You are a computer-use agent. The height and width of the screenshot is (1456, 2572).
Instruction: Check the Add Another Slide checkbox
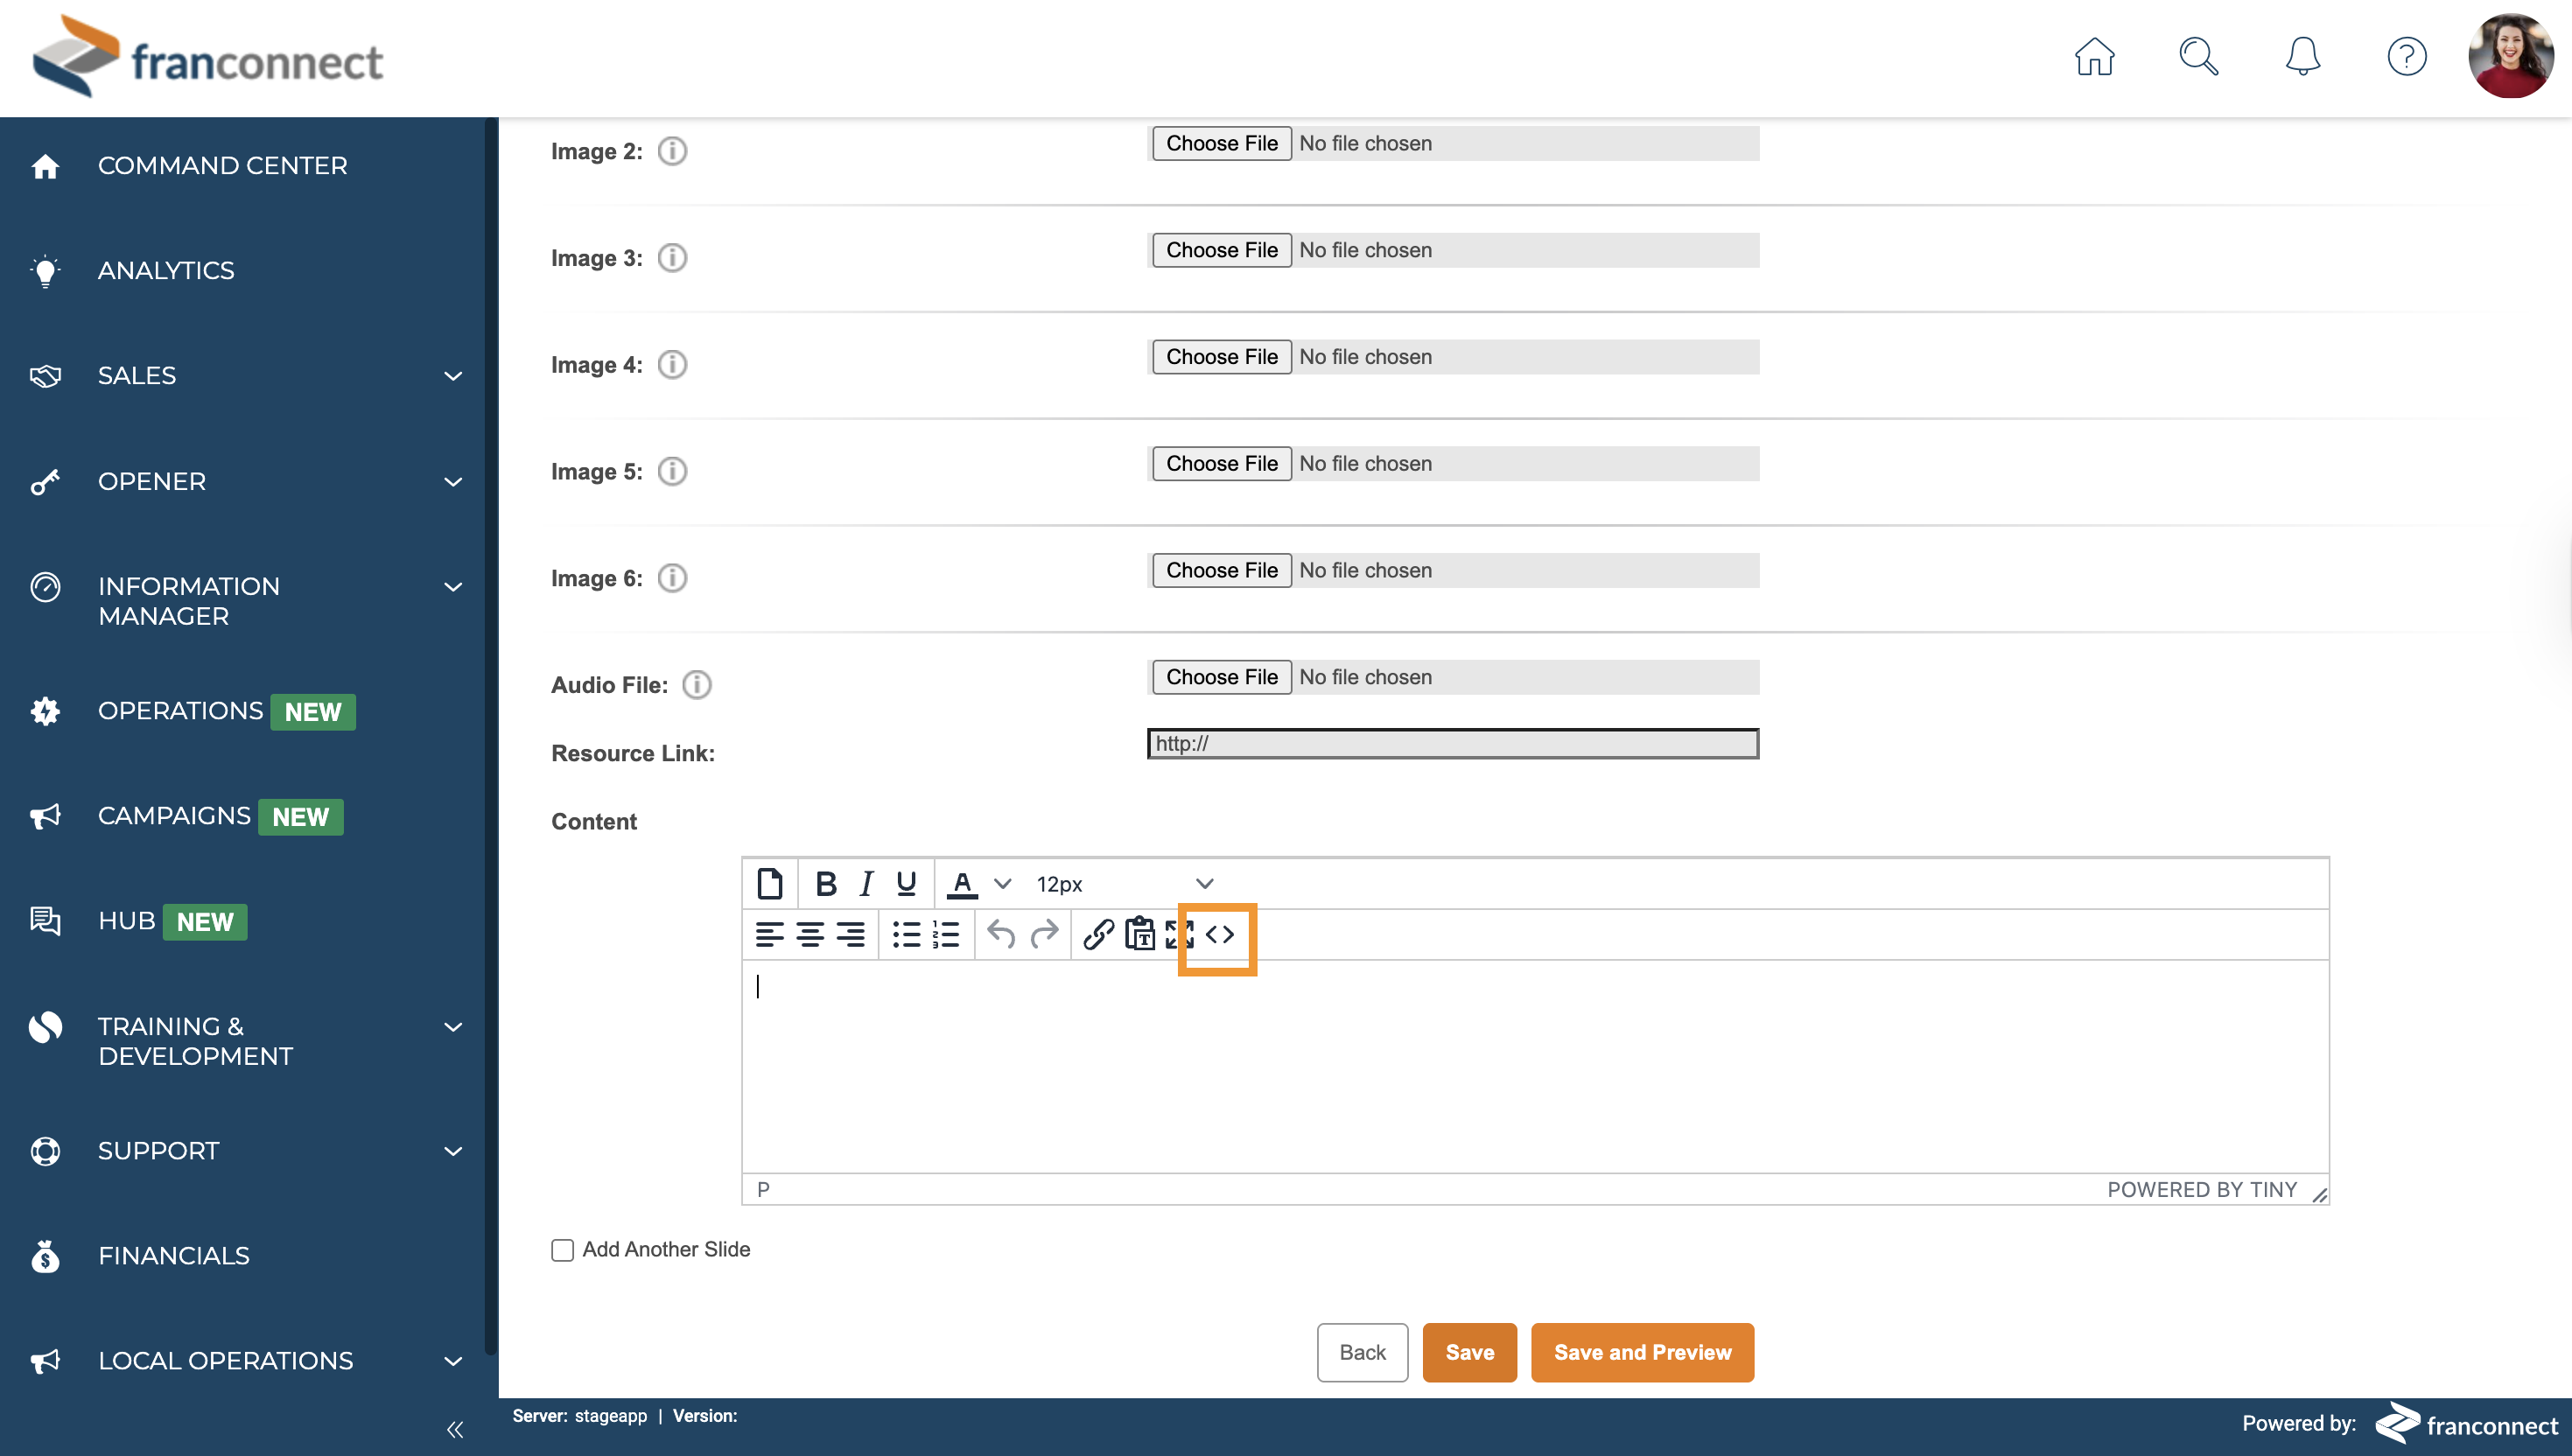pyautogui.click(x=562, y=1250)
